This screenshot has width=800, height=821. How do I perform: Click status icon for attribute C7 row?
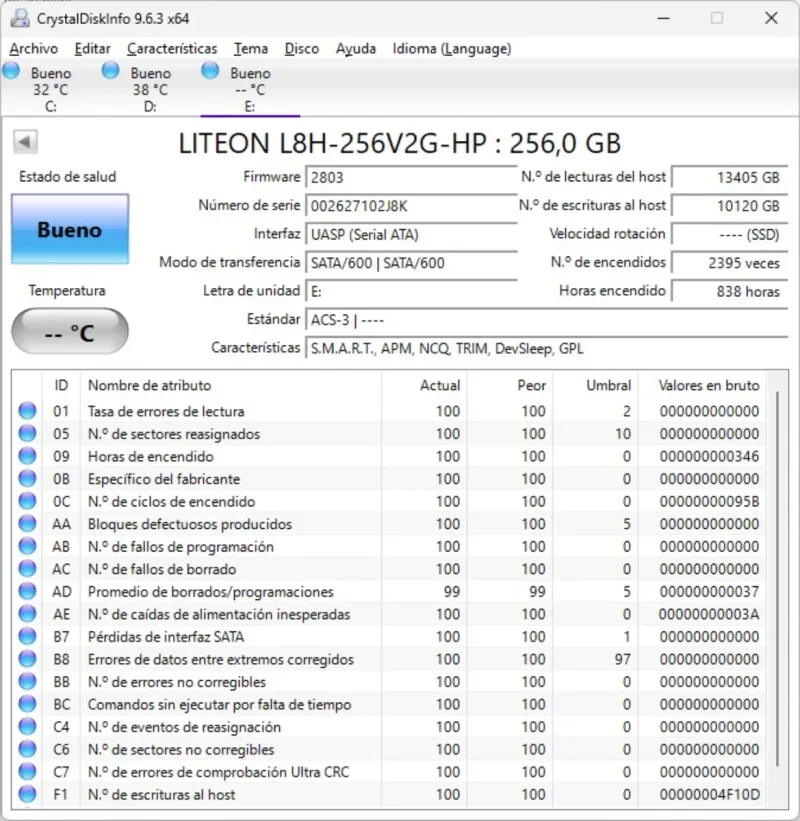27,771
